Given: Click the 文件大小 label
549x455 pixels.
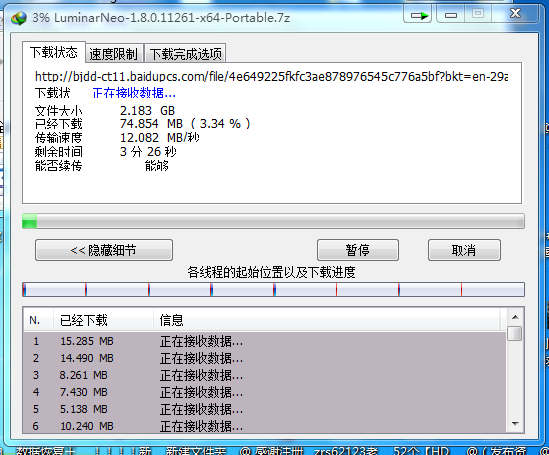Looking at the screenshot, I should tap(58, 111).
